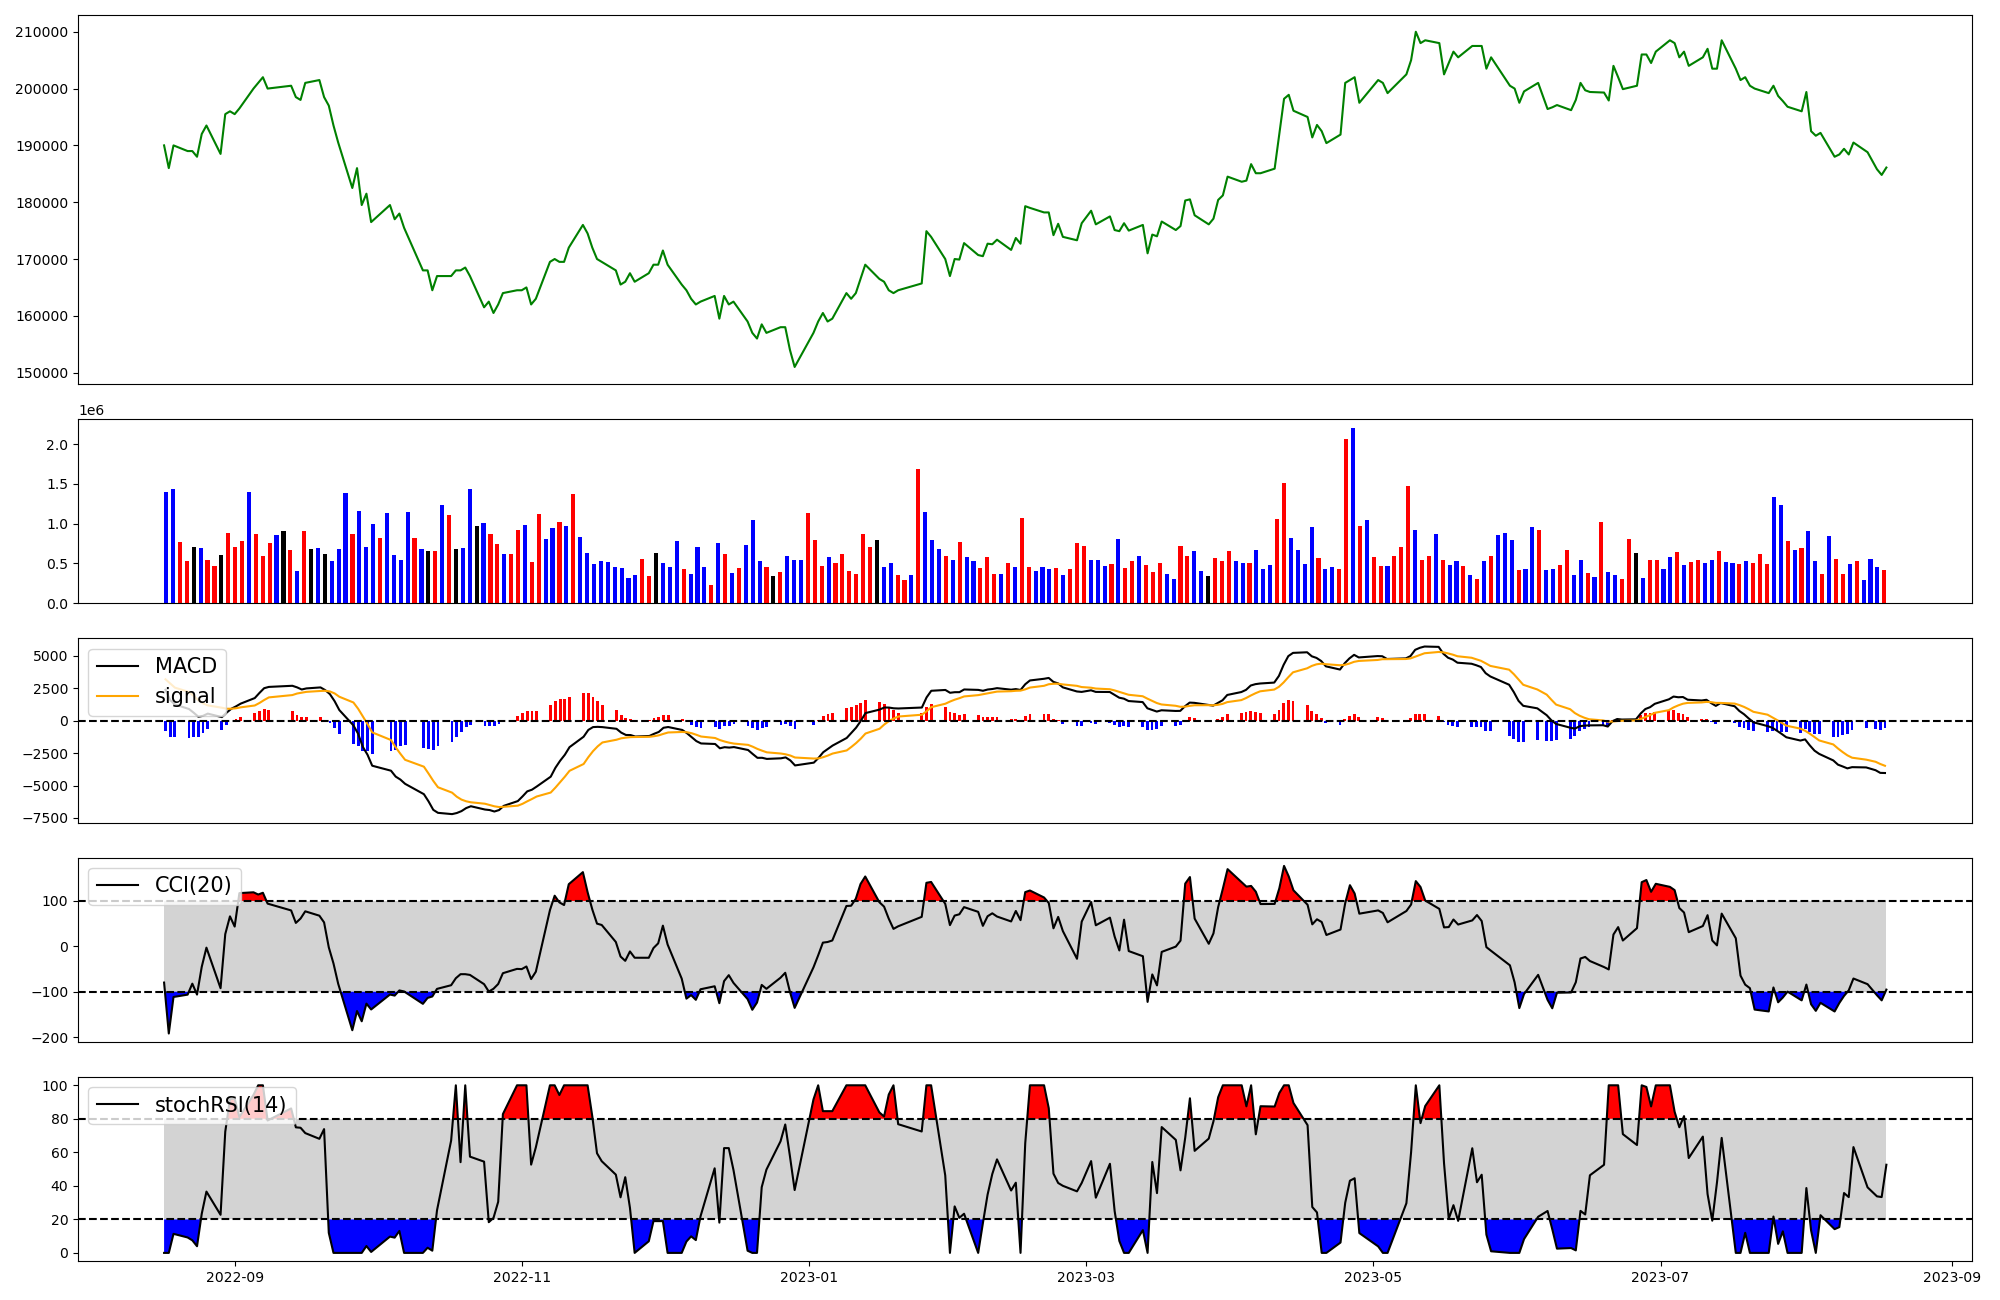Click the MACD legend label
Image resolution: width=2000 pixels, height=1300 pixels.
185,666
